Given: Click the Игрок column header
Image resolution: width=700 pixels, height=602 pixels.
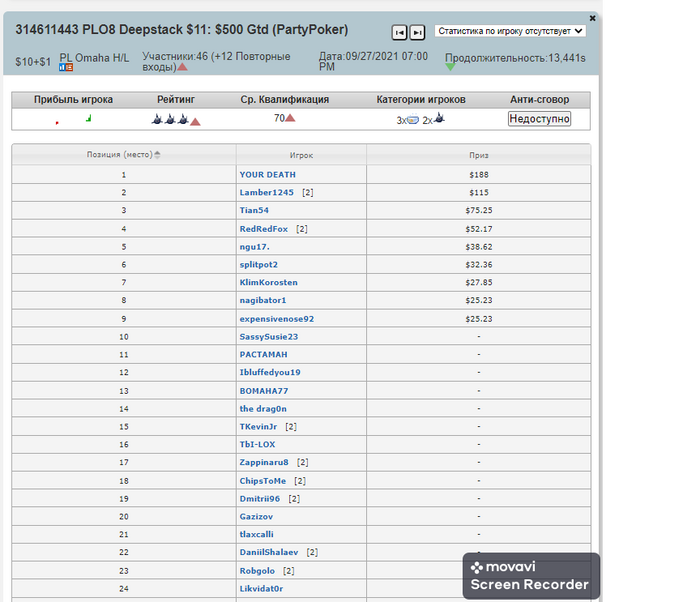Looking at the screenshot, I should [x=301, y=155].
